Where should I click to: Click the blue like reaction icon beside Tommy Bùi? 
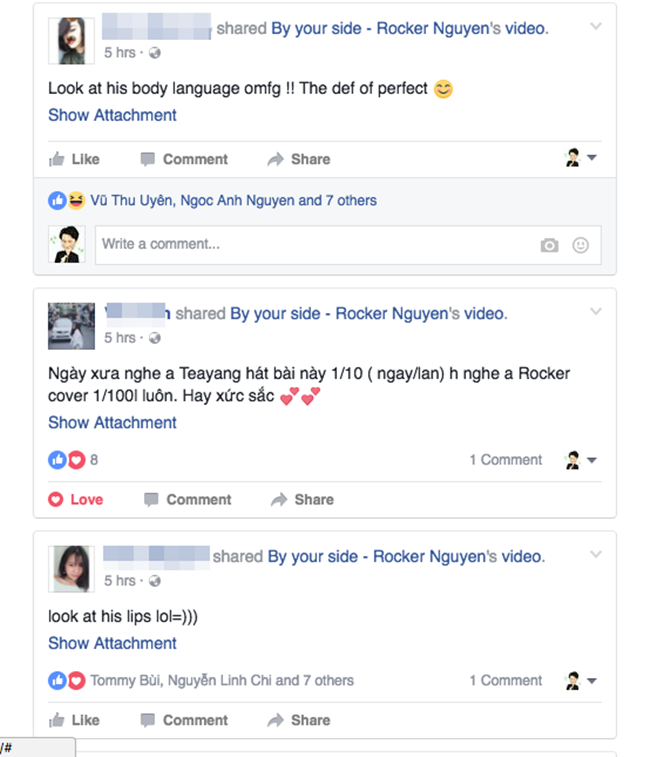tap(57, 681)
